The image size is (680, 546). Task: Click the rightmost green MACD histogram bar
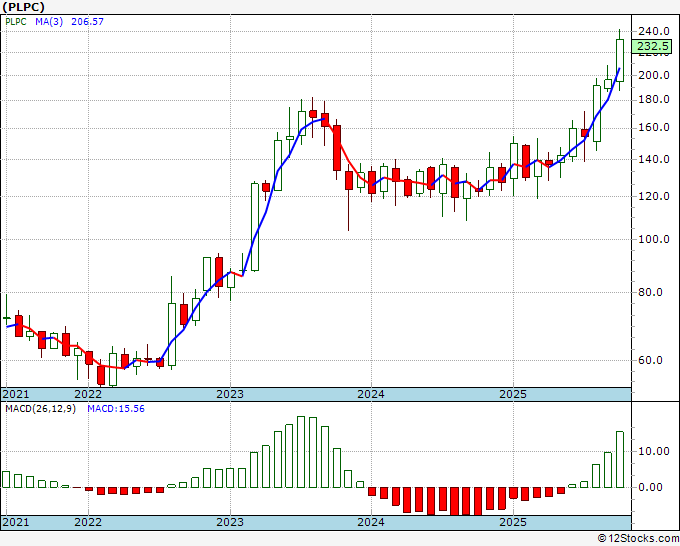click(620, 459)
